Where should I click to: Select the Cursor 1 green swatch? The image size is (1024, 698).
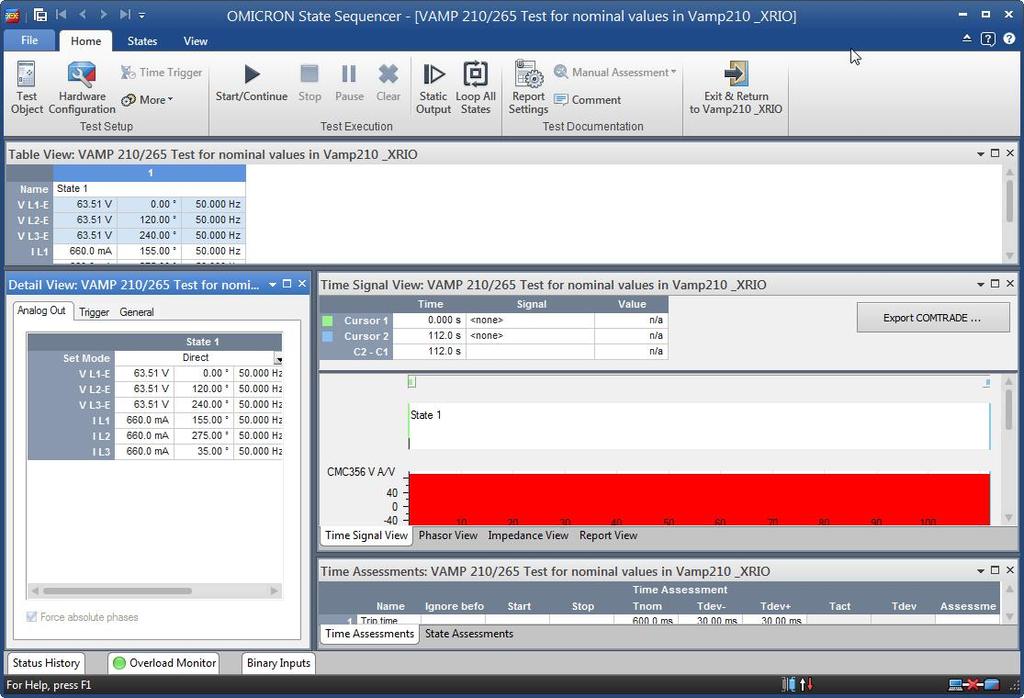[328, 321]
